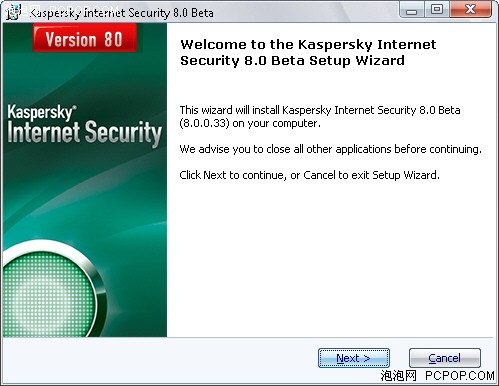Click the Kaspersky brand name on banner
The width and height of the screenshot is (499, 386).
(x=42, y=113)
